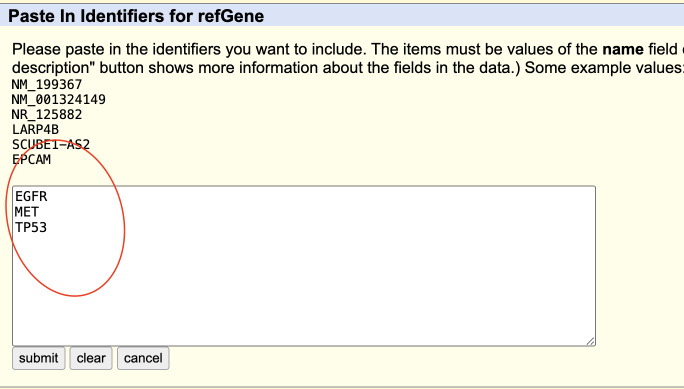
Task: Place cursor on MET line in text box
Action: coord(27,212)
